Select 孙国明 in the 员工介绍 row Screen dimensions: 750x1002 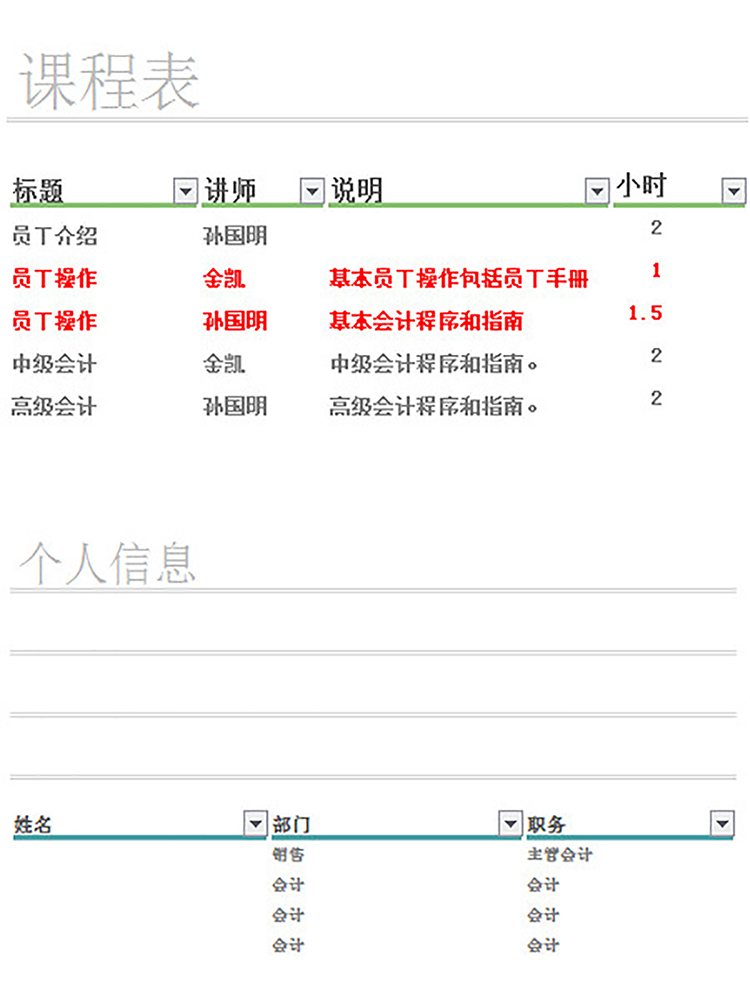pos(235,236)
